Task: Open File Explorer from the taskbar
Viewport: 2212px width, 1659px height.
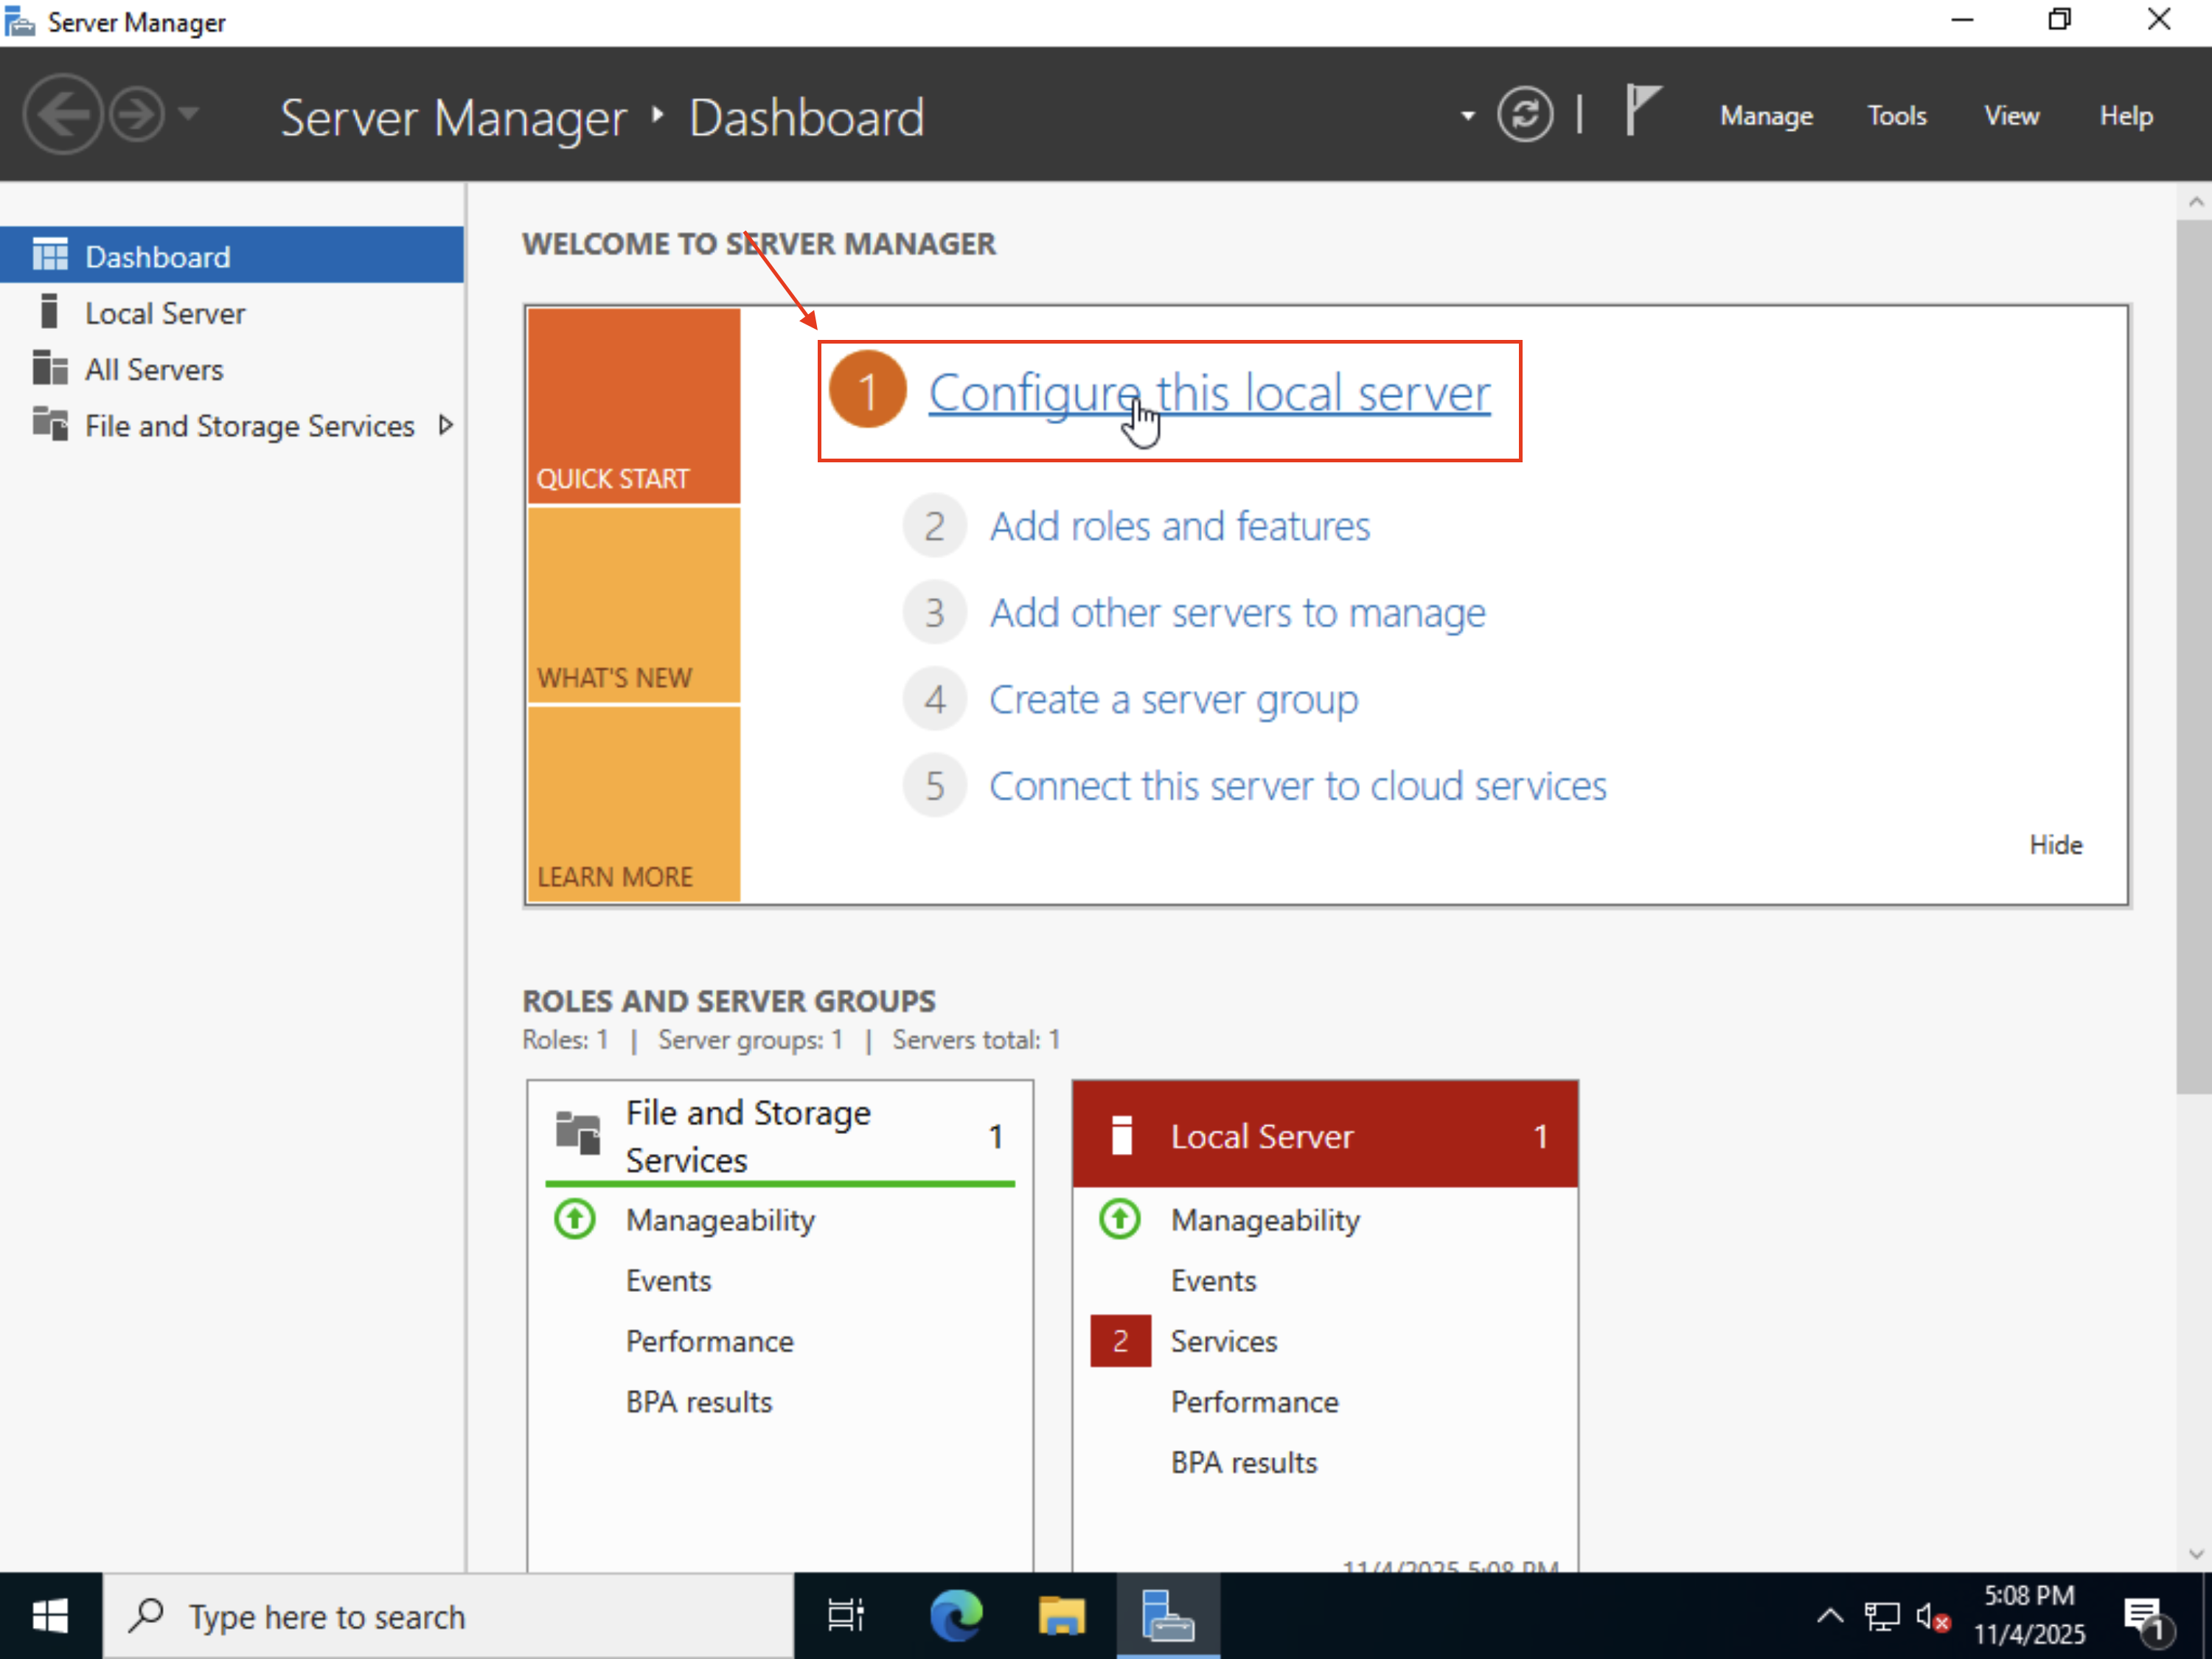Action: pos(1061,1615)
